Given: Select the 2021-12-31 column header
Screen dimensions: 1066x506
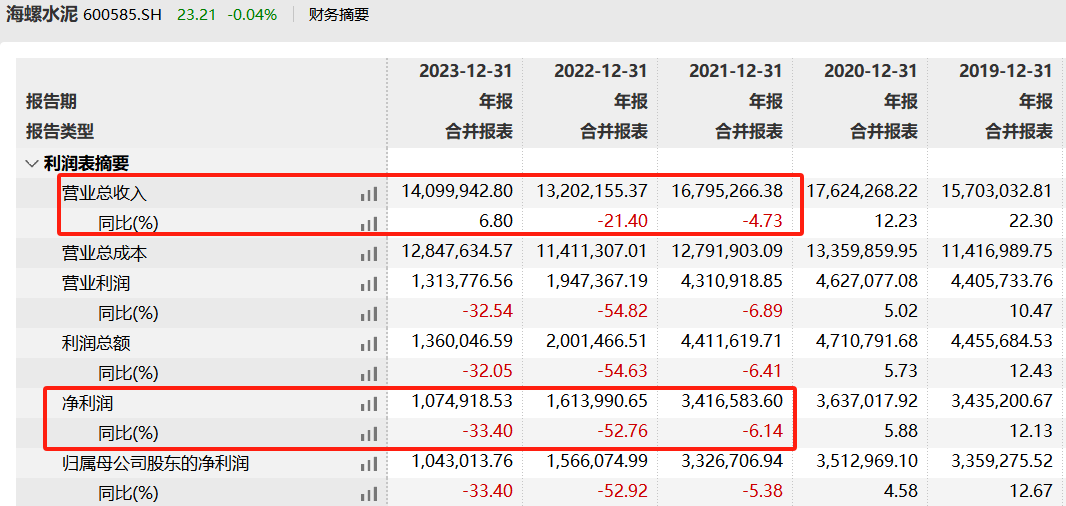Looking at the screenshot, I should tap(736, 71).
